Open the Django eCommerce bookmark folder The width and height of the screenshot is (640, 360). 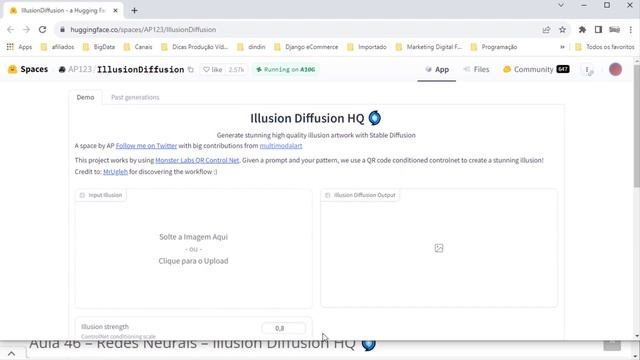306,47
